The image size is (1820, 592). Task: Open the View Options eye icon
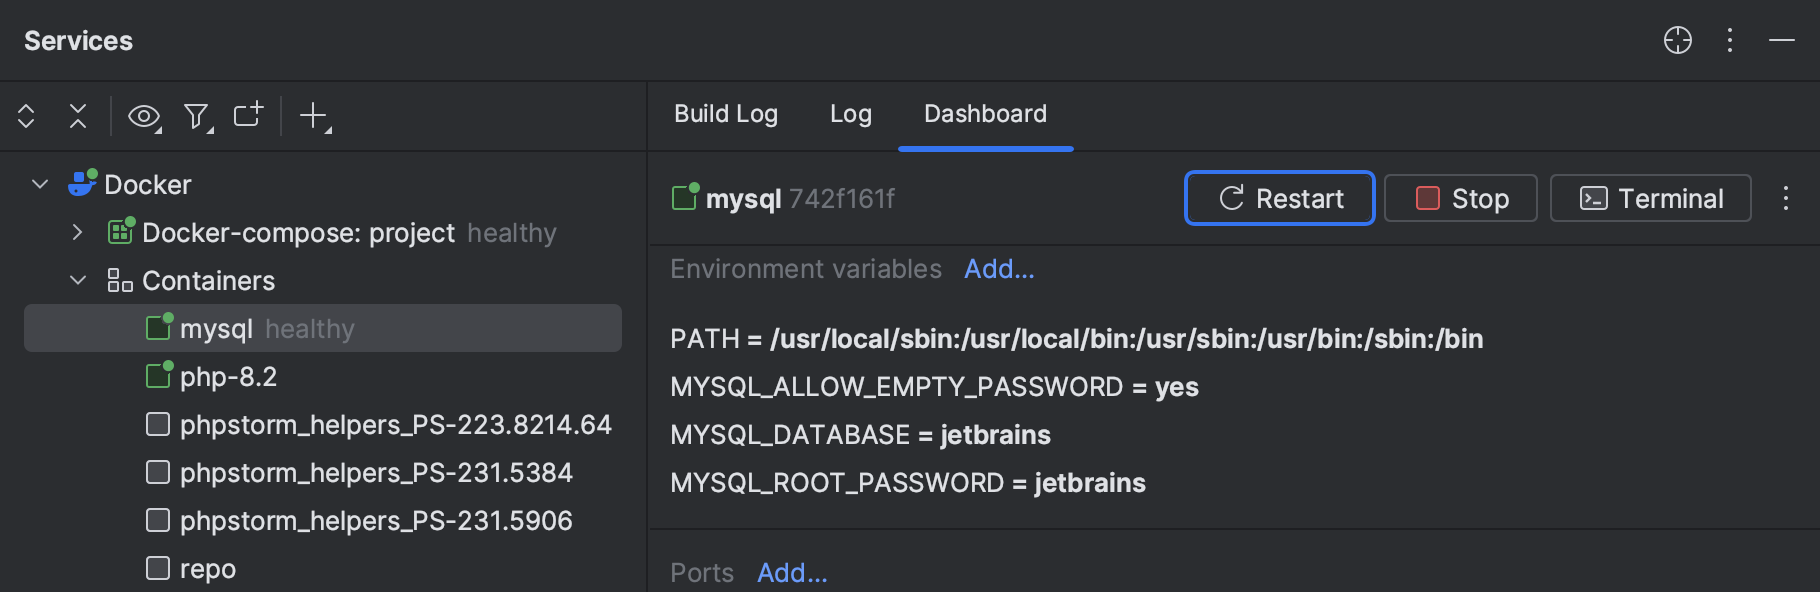coord(144,117)
